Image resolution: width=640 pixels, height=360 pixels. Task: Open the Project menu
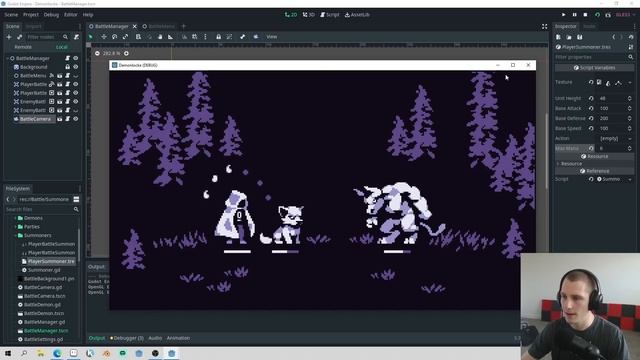31,15
